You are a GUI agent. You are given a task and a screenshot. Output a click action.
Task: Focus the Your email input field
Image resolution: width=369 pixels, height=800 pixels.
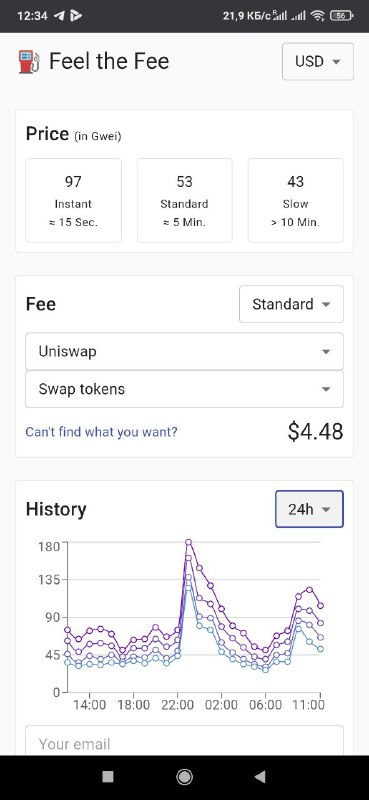[184, 742]
